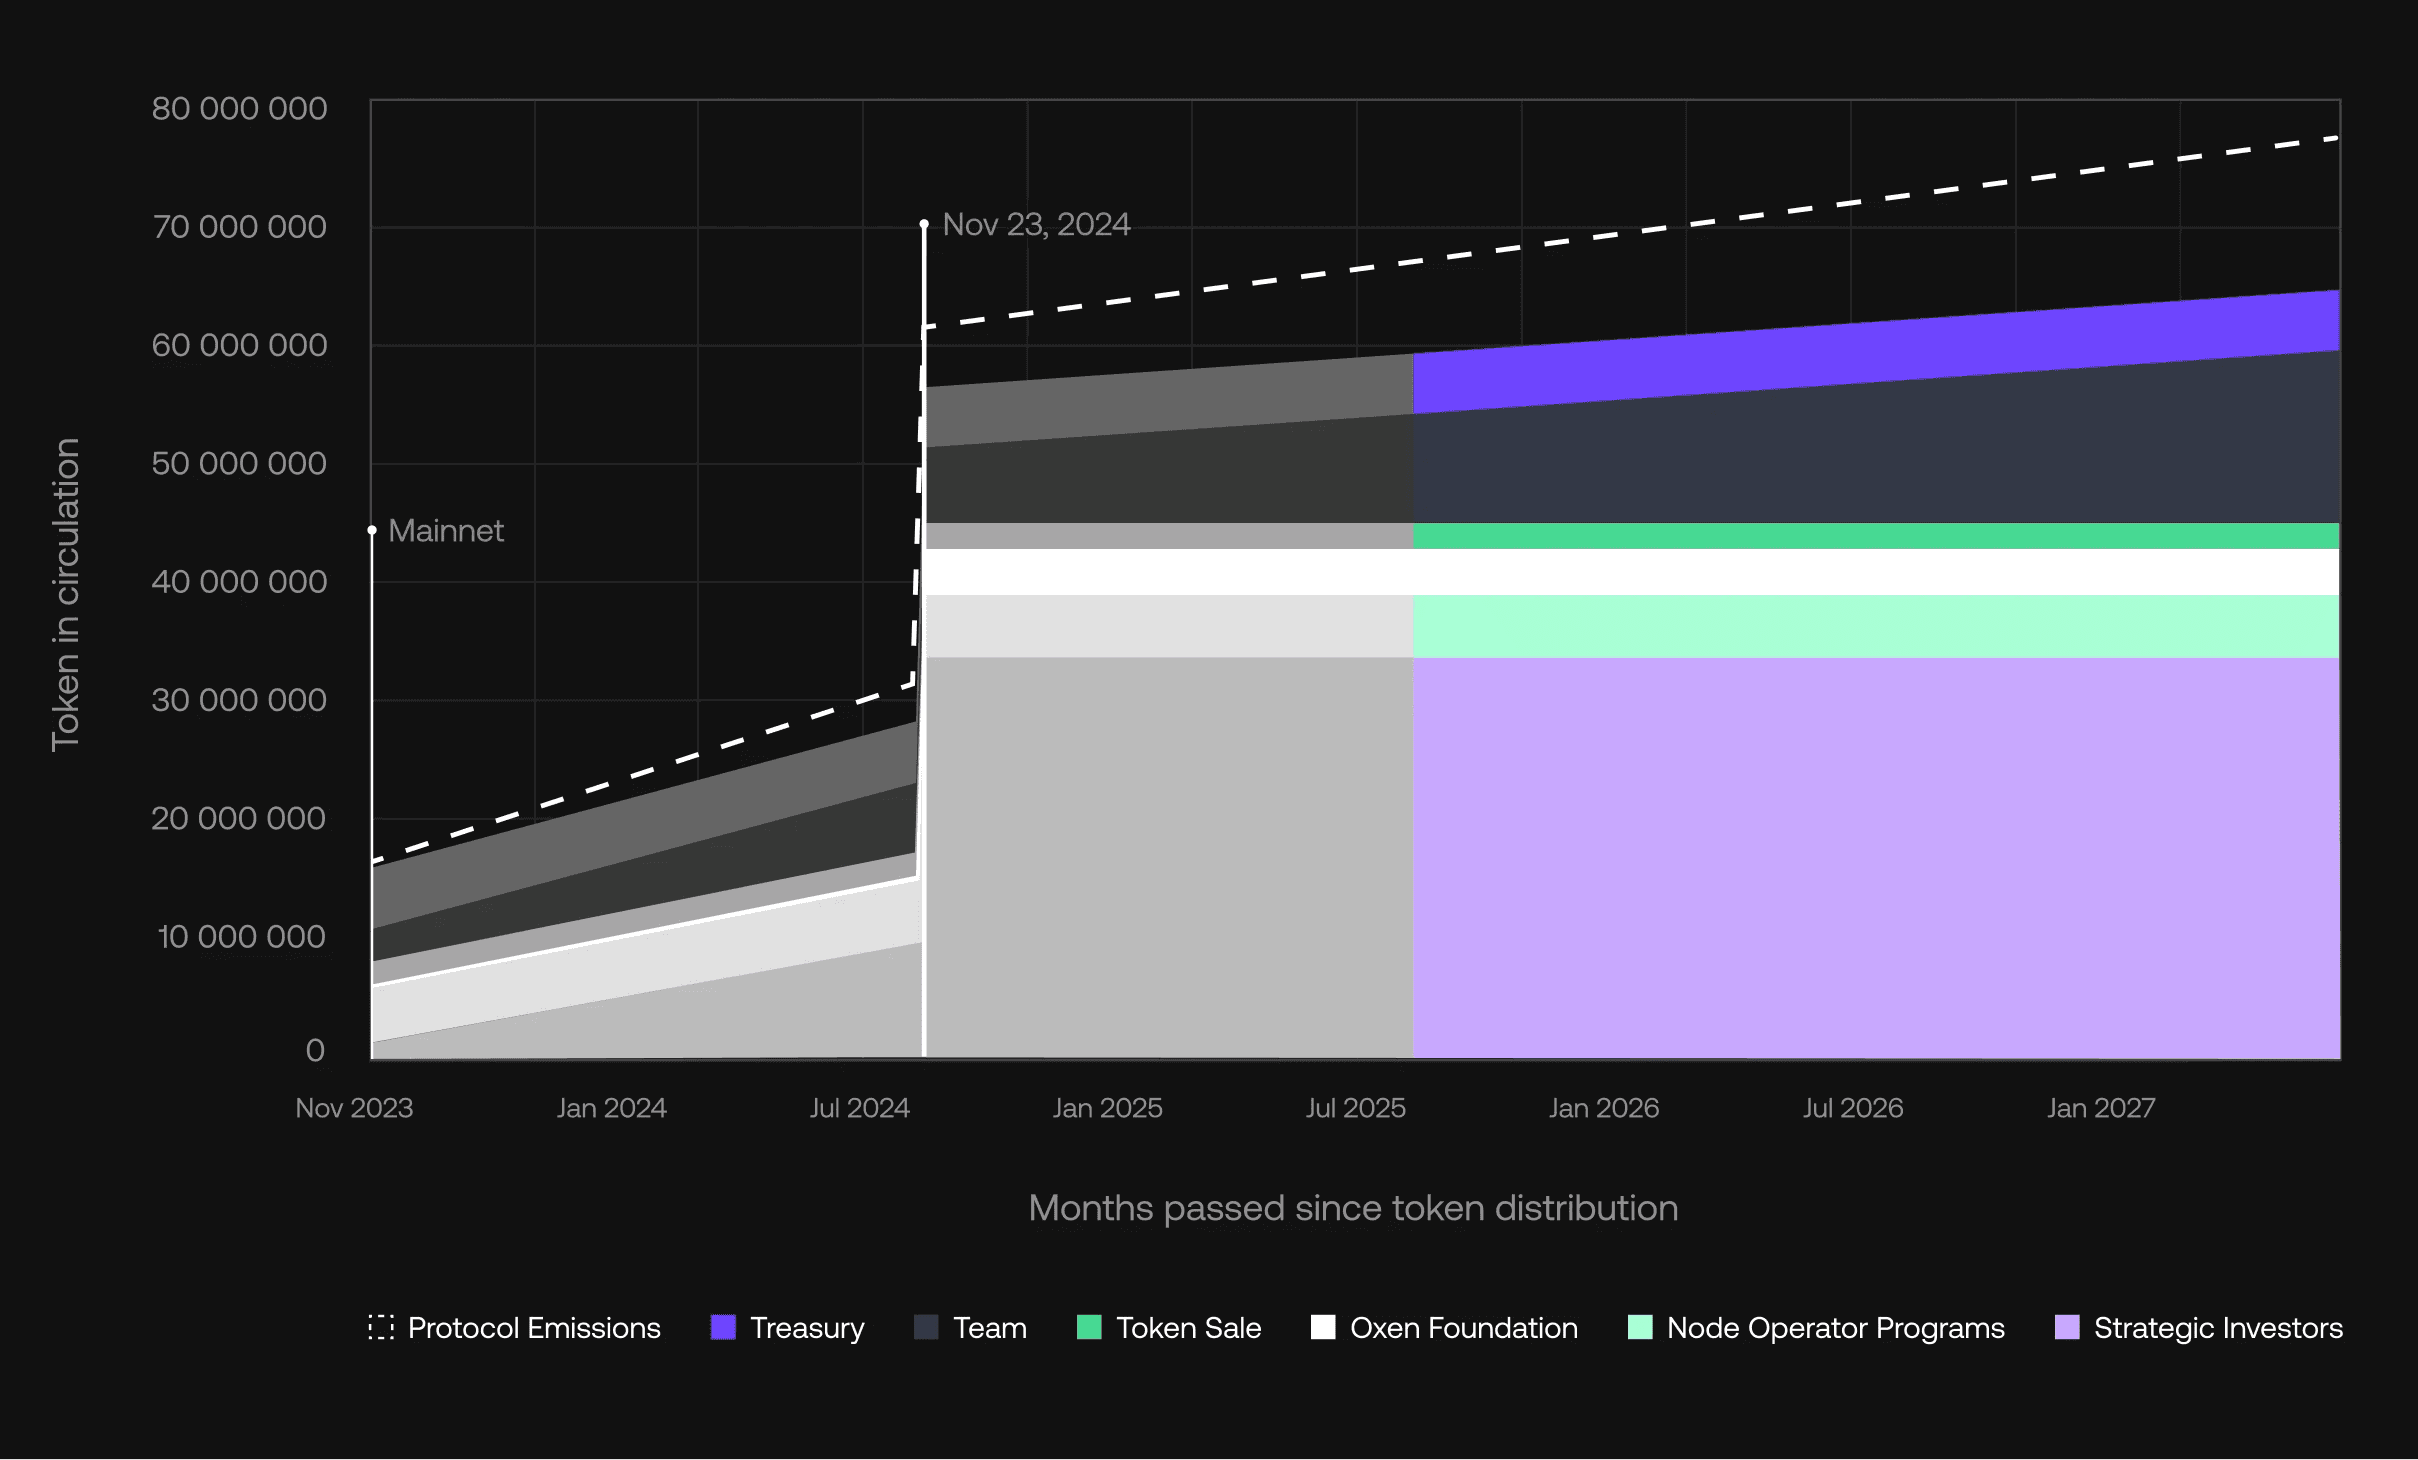2418x1460 pixels.
Task: Click the Jan 2025 x-axis label
Action: pyautogui.click(x=1107, y=1108)
